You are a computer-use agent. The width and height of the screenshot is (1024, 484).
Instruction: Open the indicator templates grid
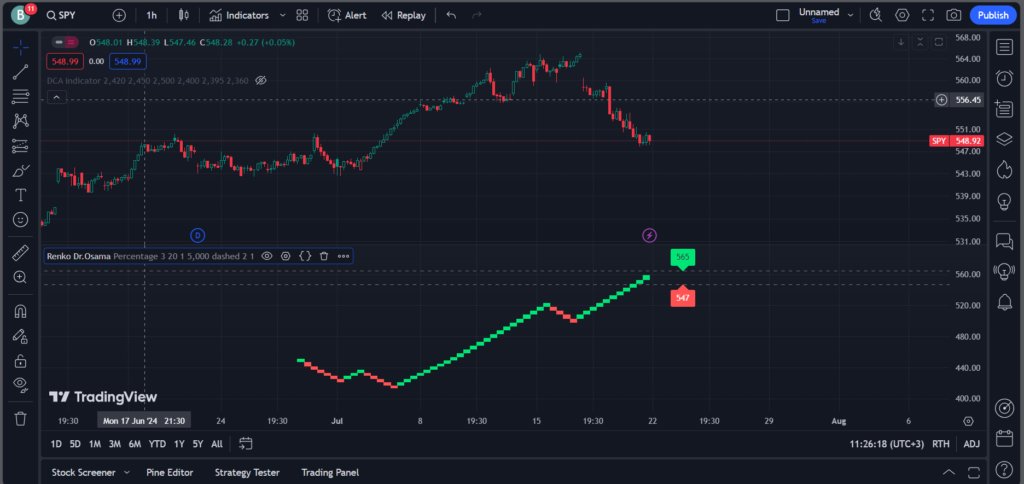click(302, 15)
